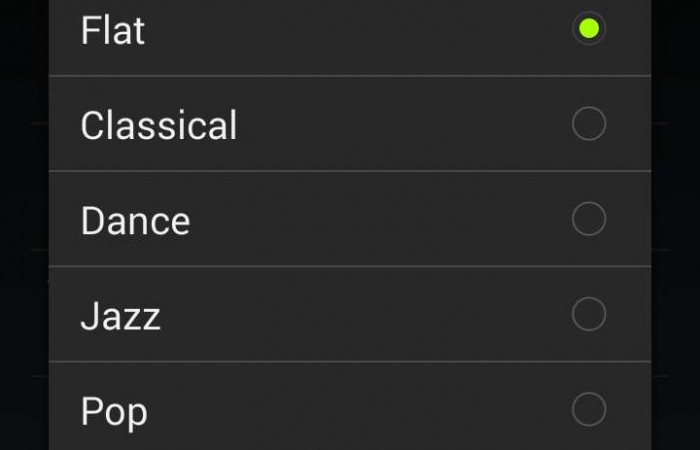The image size is (700, 450).
Task: Choose the Dance radio button
Action: coord(588,219)
